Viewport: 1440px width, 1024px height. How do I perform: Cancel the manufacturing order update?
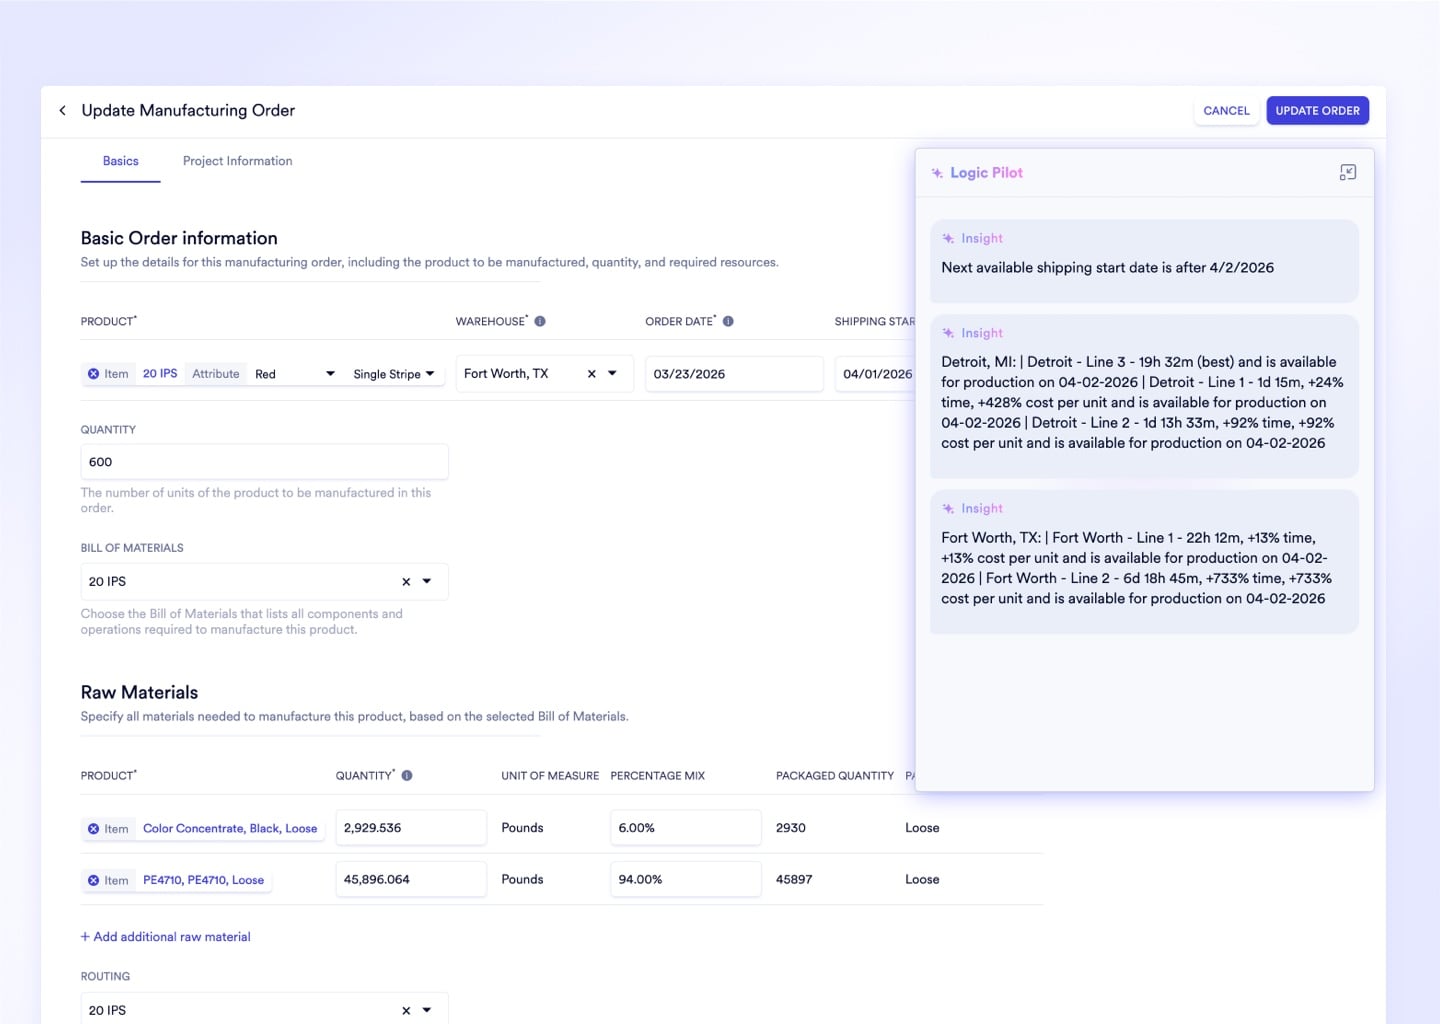(x=1226, y=110)
